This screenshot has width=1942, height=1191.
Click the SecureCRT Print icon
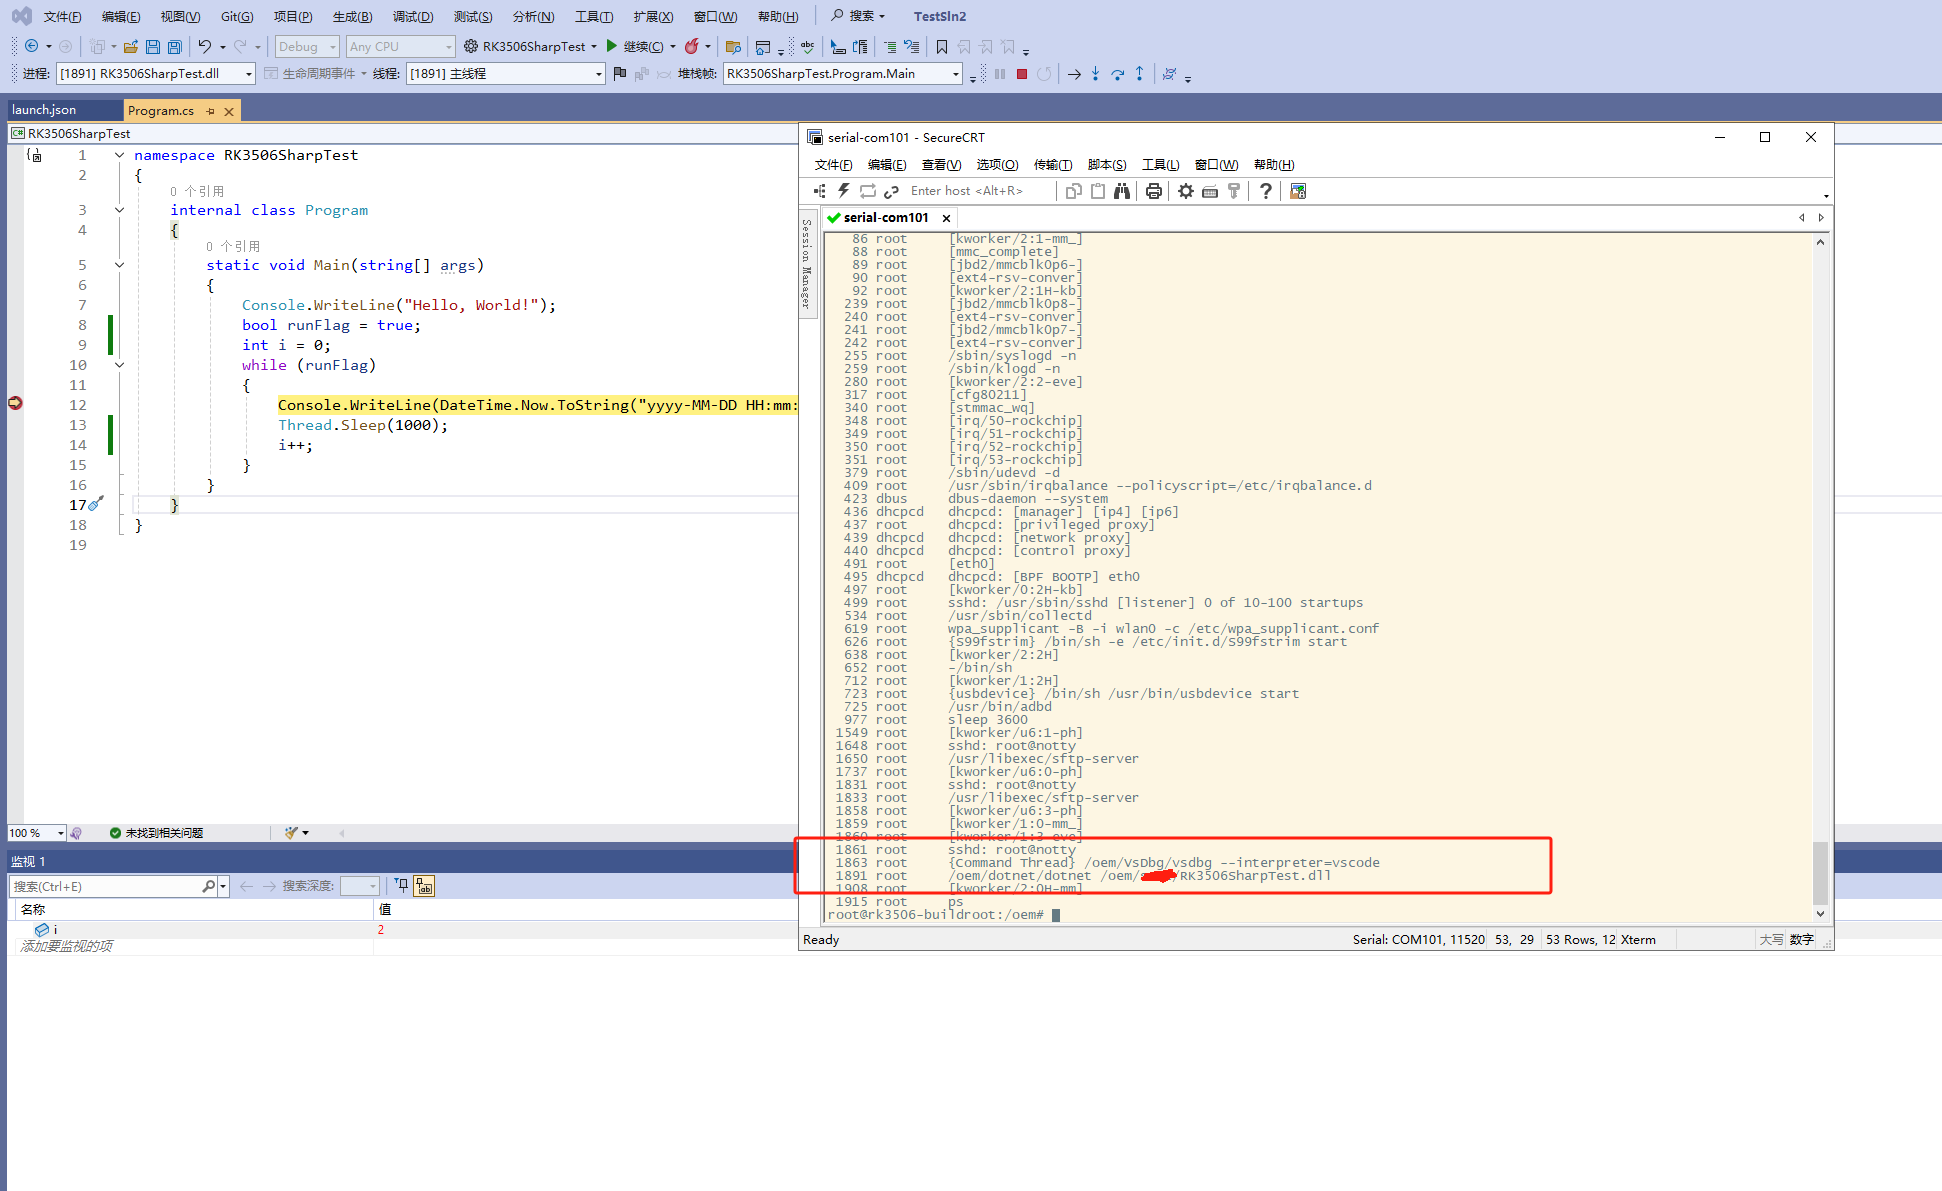(x=1153, y=191)
